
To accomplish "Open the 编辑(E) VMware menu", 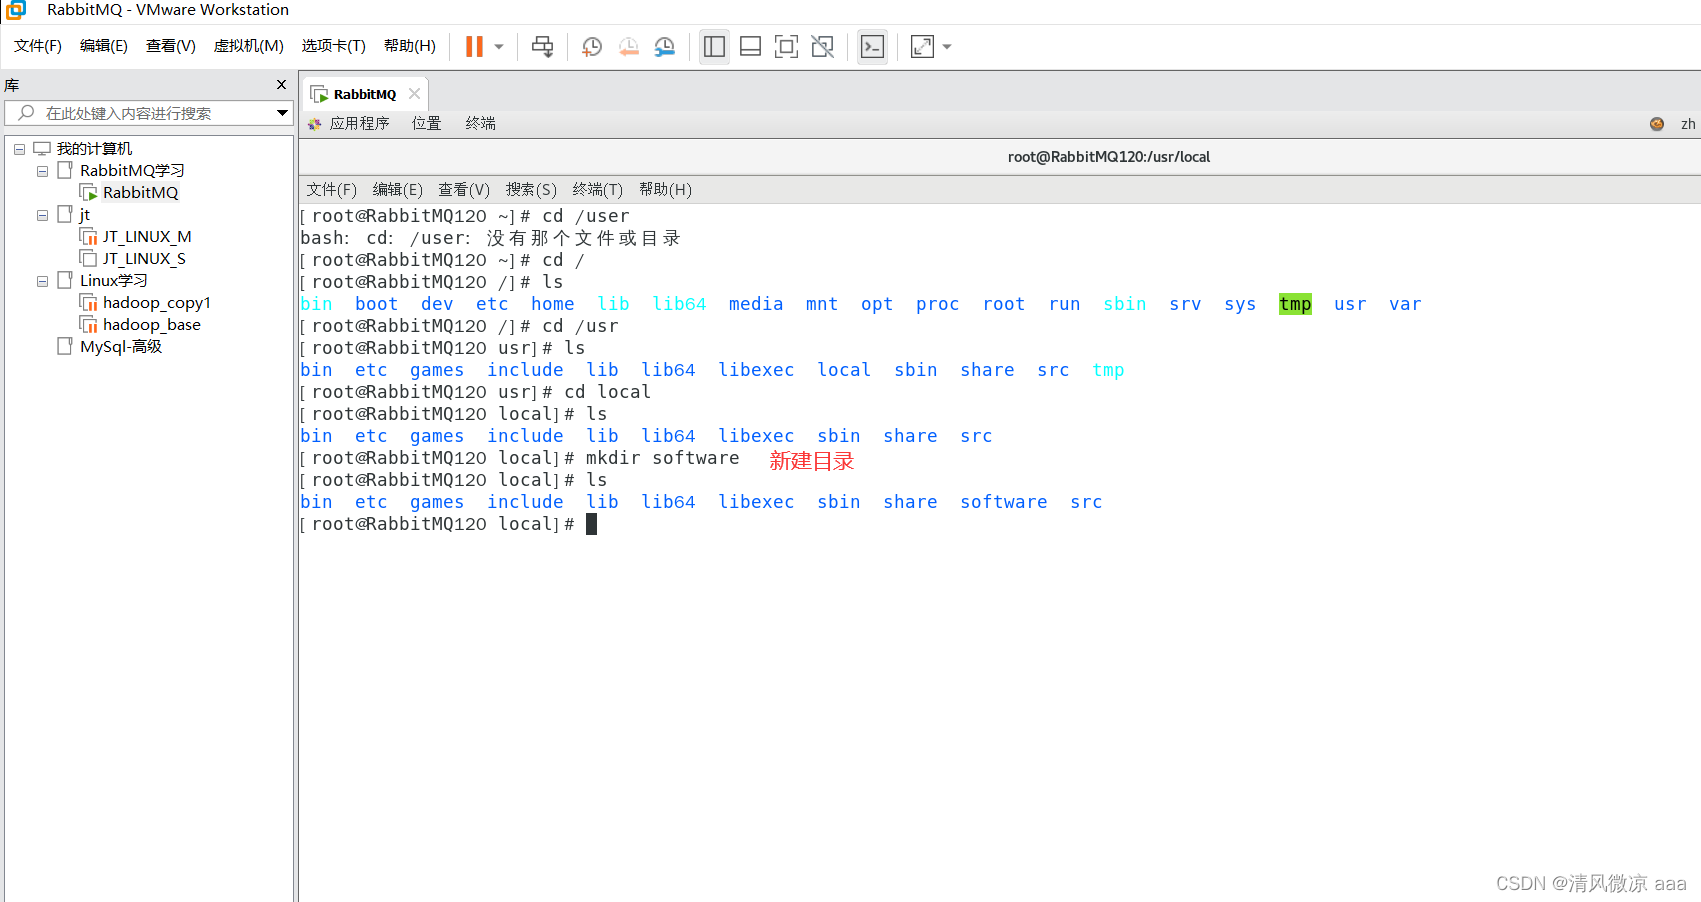I will [x=104, y=46].
